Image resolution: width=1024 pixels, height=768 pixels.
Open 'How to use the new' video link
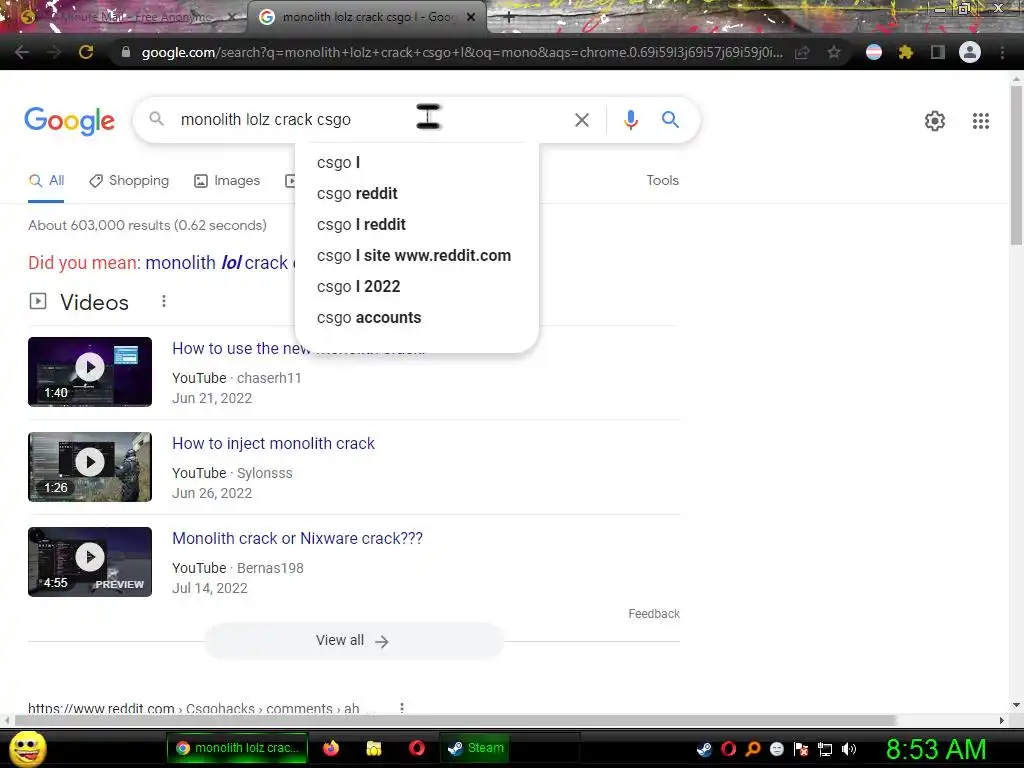(240, 349)
